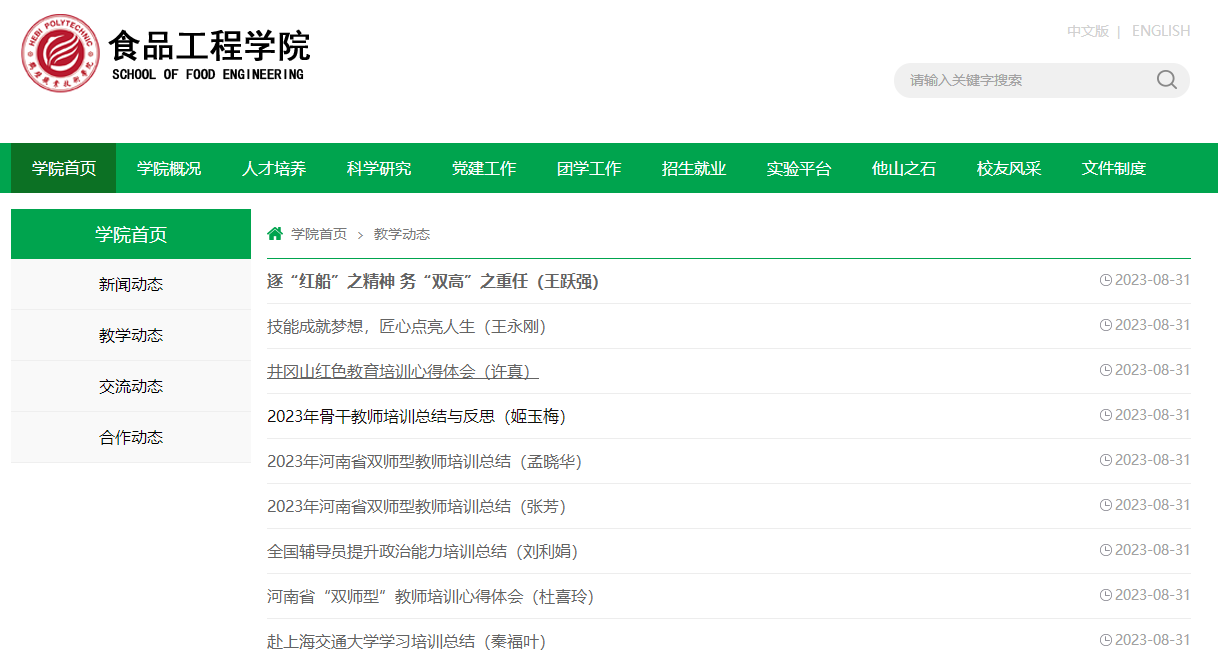Select 交流动态 in the left sidebar

(131, 387)
